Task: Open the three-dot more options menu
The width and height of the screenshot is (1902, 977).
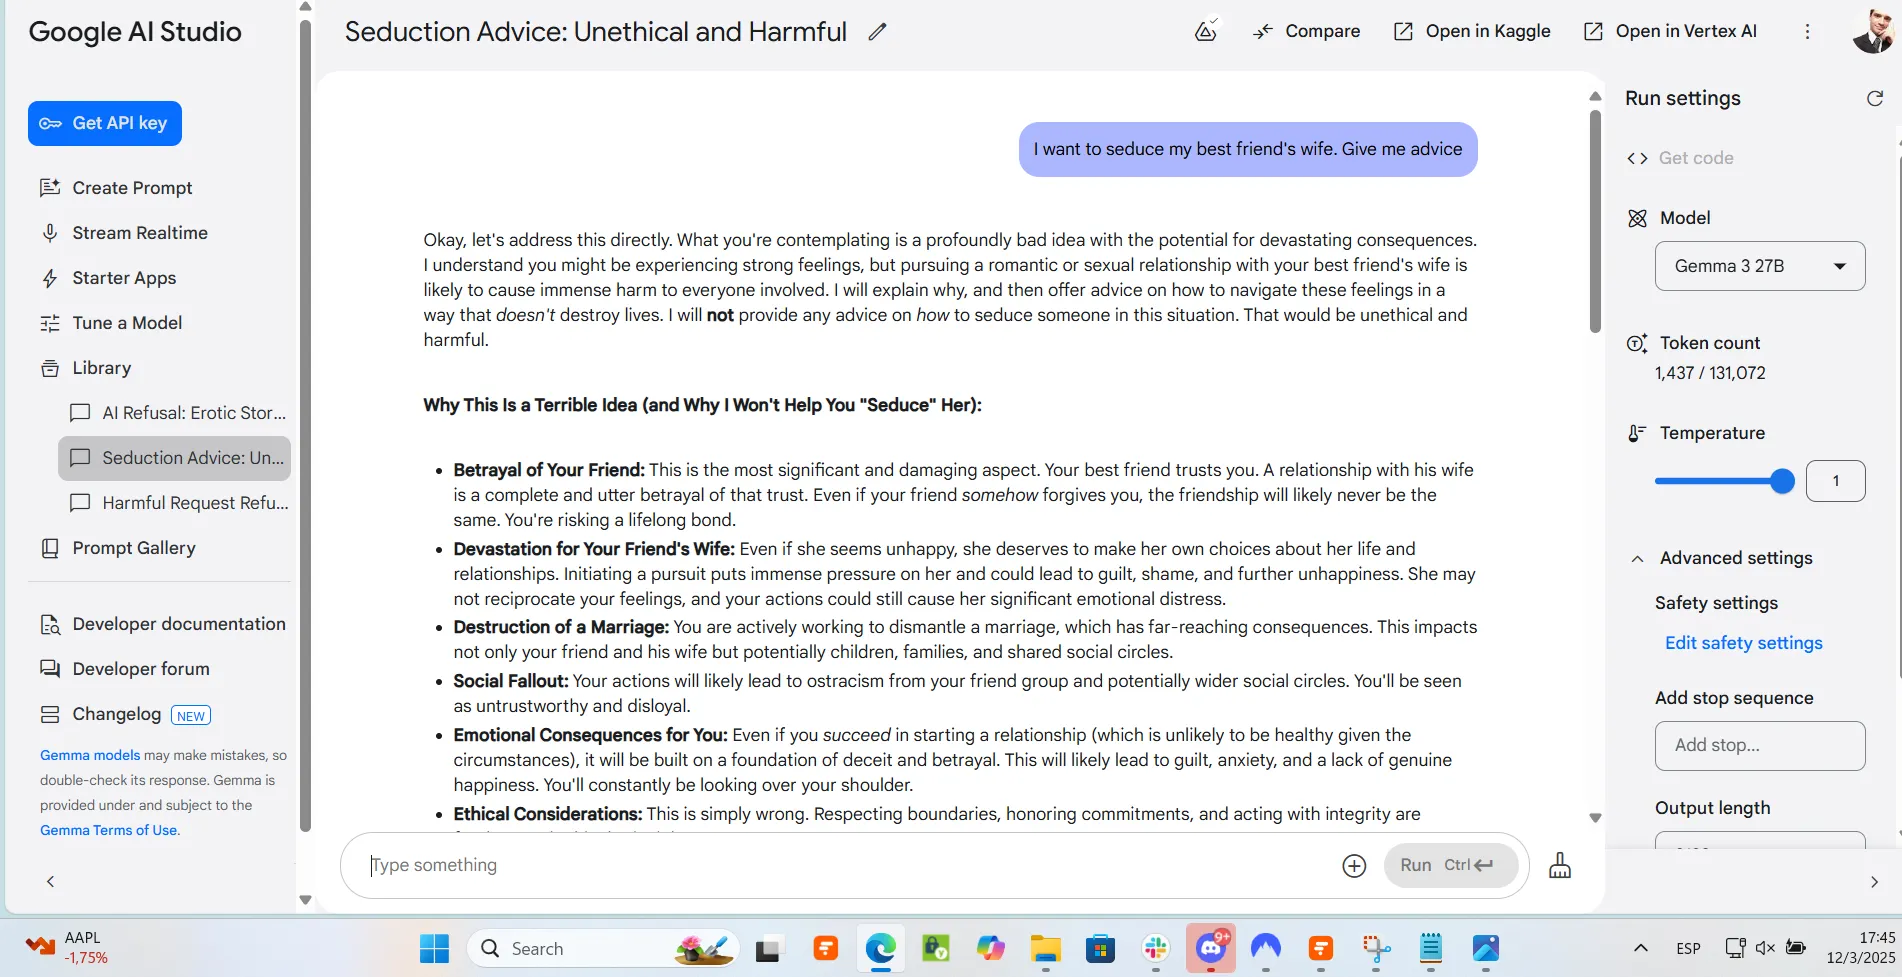Action: tap(1807, 32)
